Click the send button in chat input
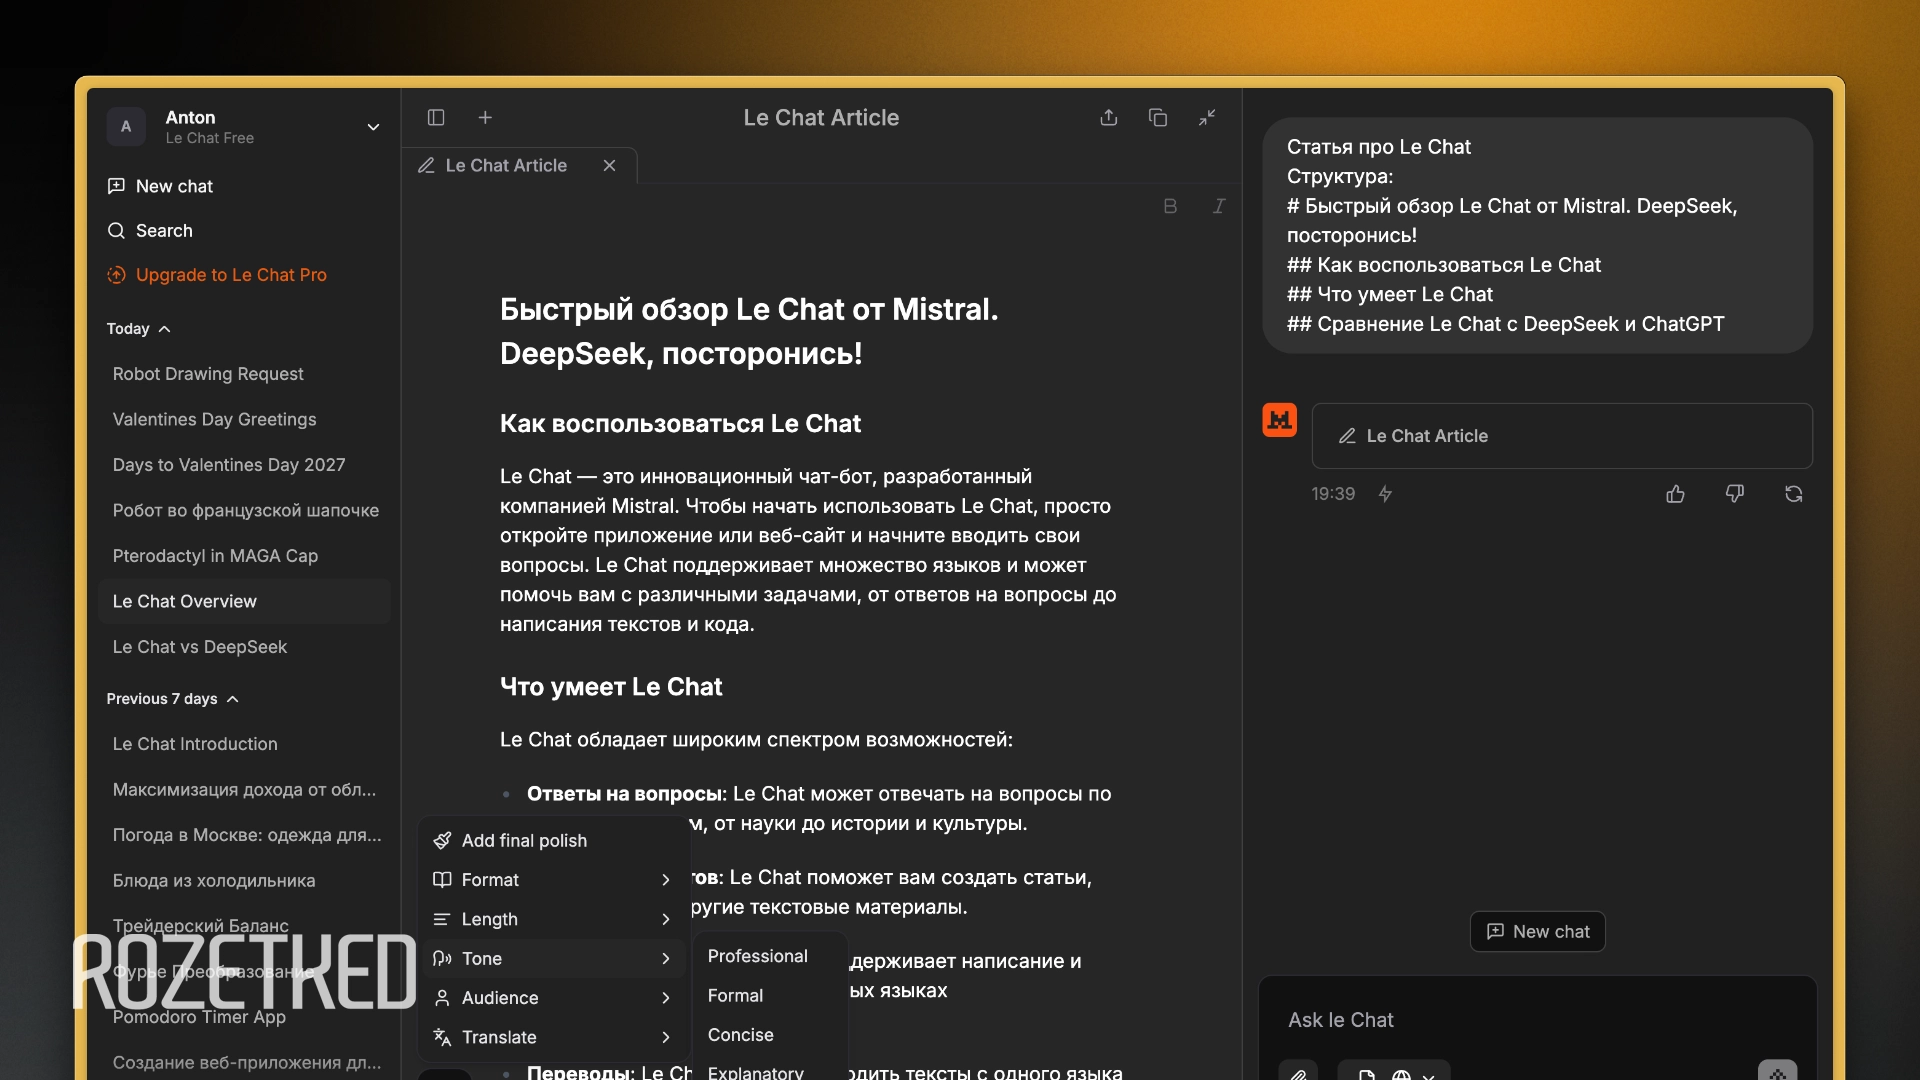Viewport: 1920px width, 1080px height. [x=1777, y=1072]
